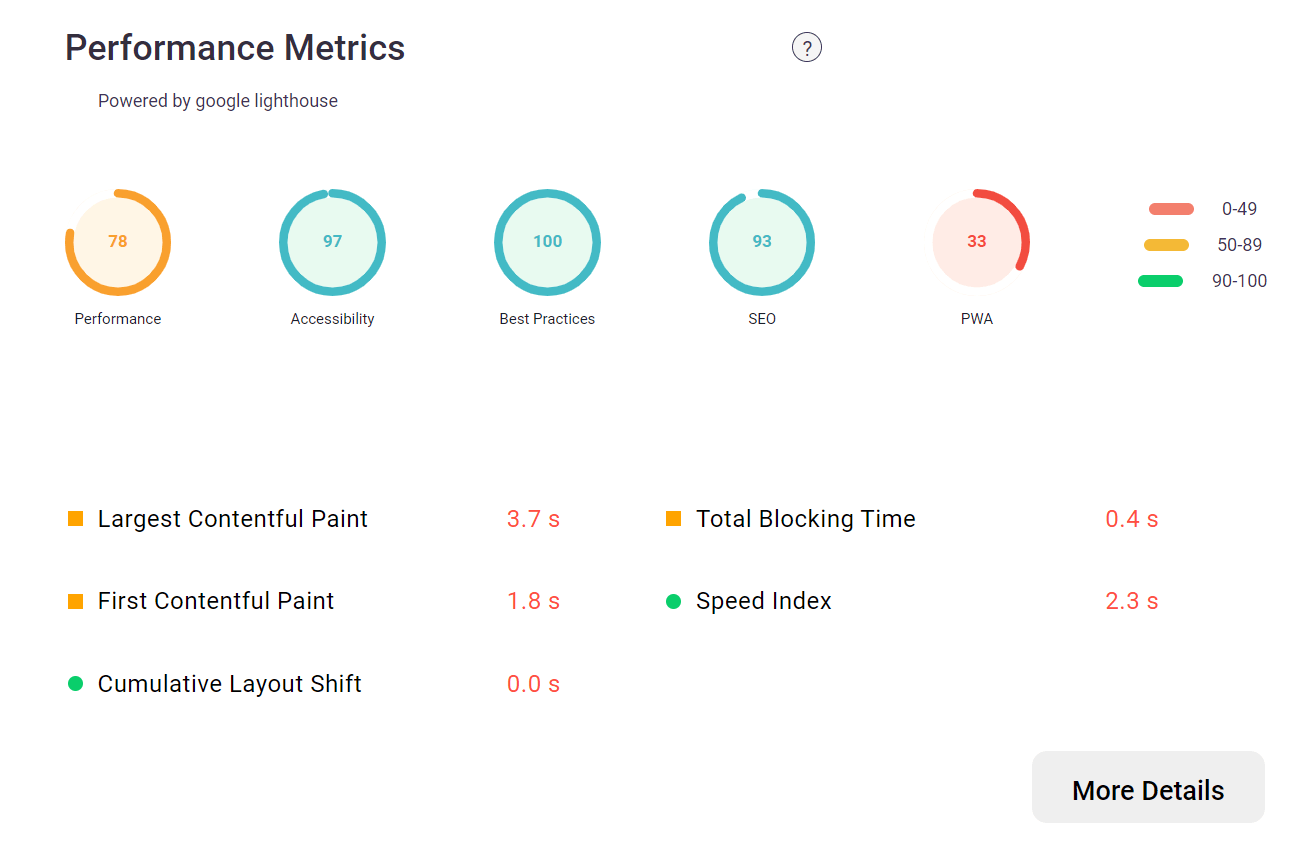Click the green dot beside Speed Index
Image resolution: width=1310 pixels, height=845 pixels.
click(673, 601)
